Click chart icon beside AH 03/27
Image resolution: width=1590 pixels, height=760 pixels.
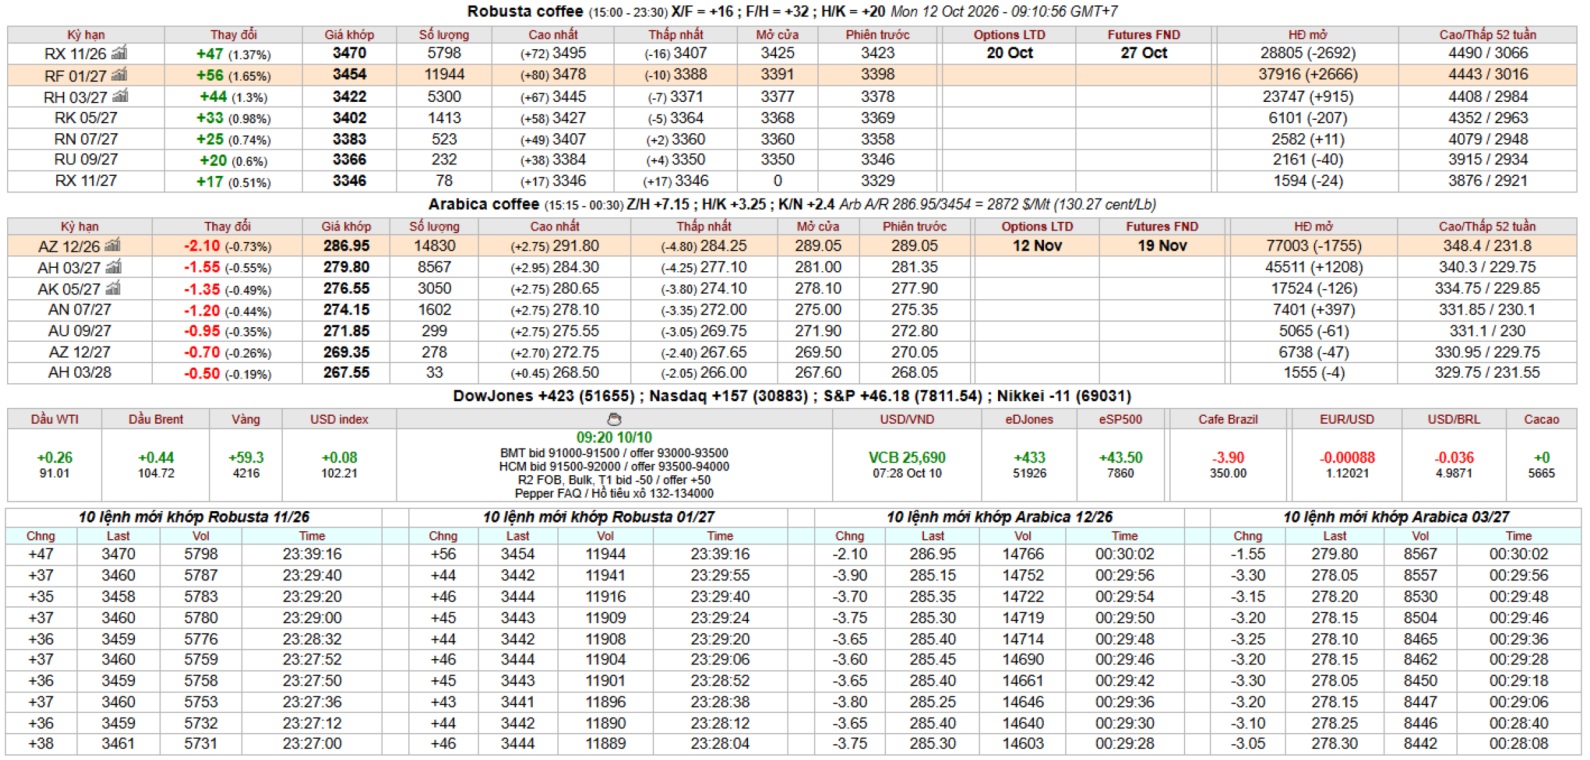point(113,267)
